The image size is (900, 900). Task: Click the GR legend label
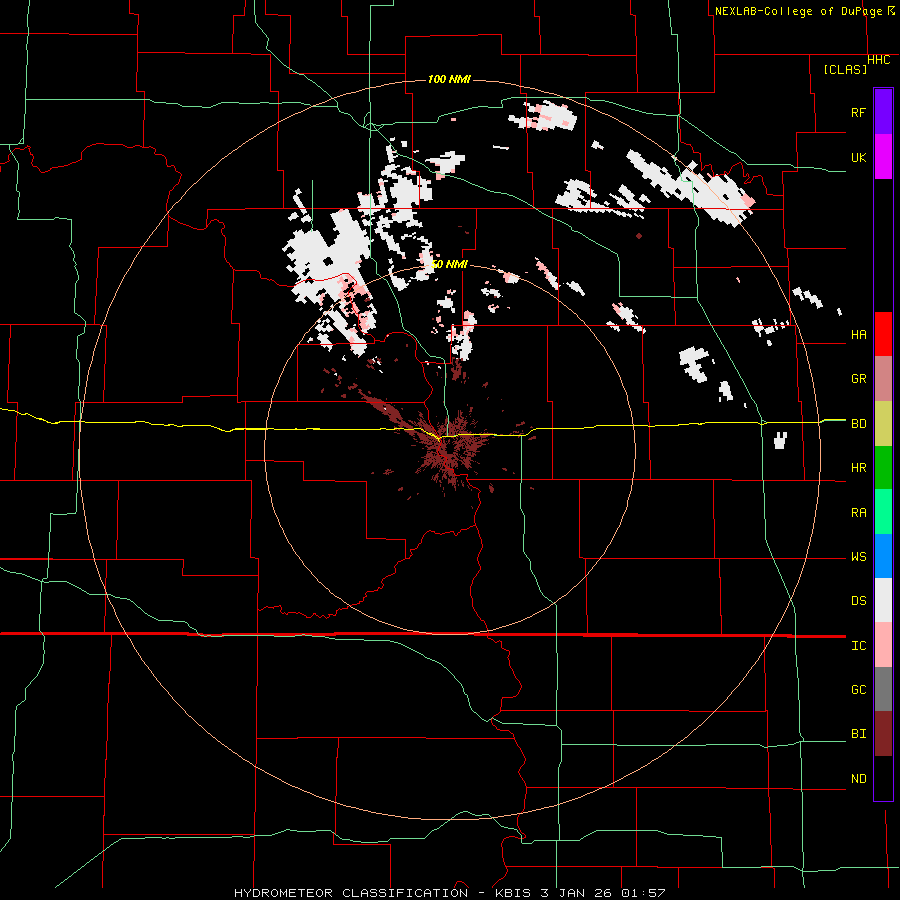coord(858,378)
